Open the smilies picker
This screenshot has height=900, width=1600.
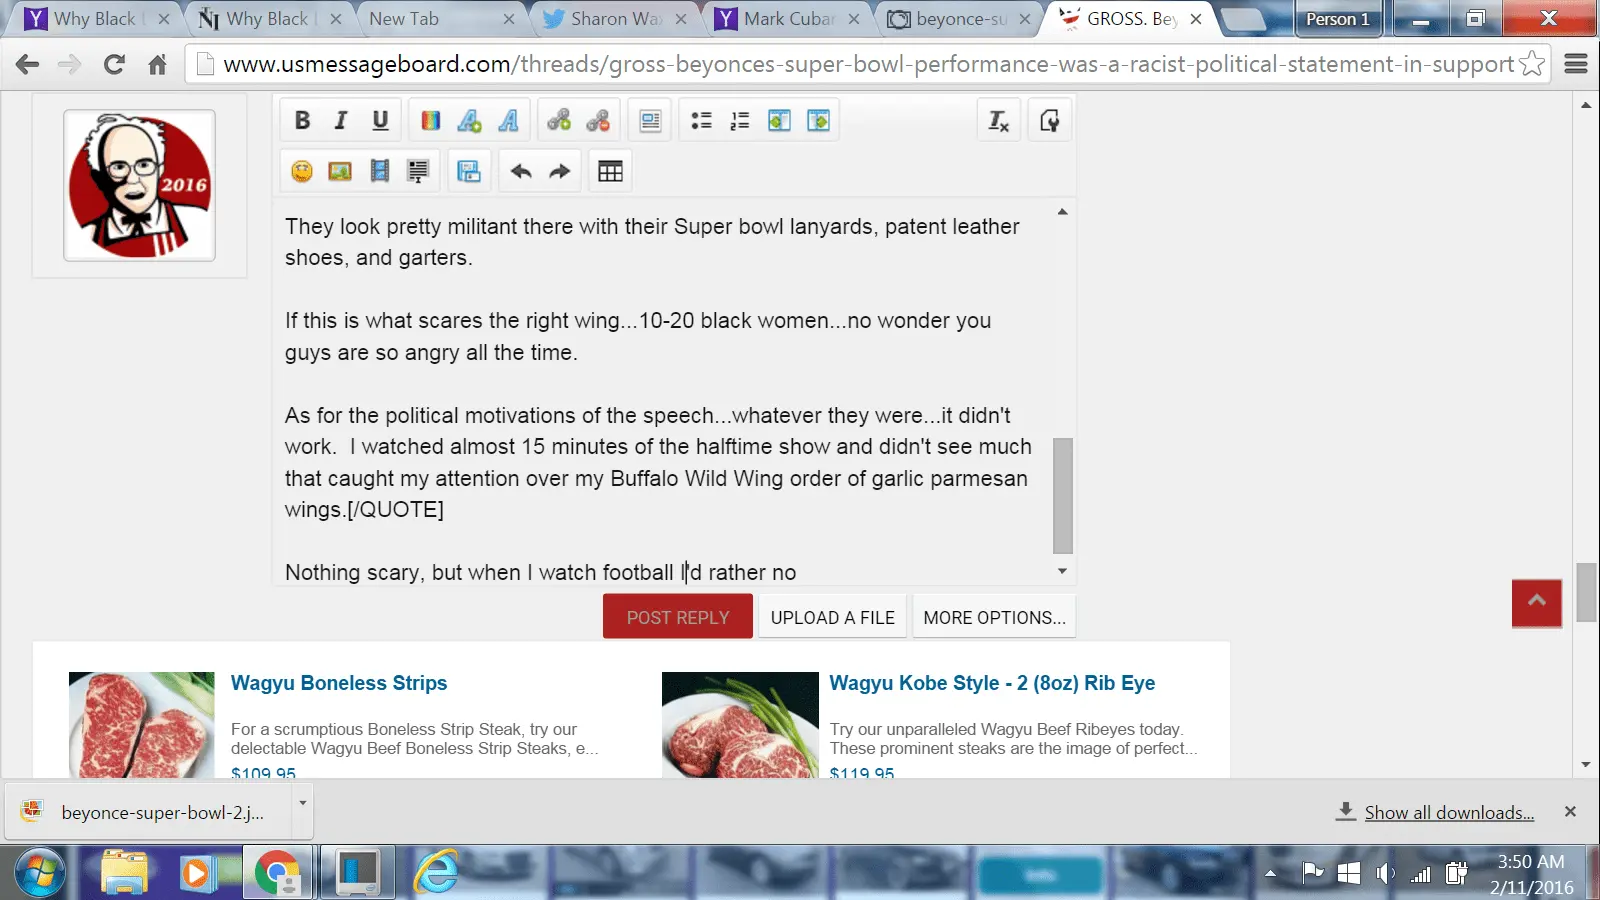click(x=302, y=172)
